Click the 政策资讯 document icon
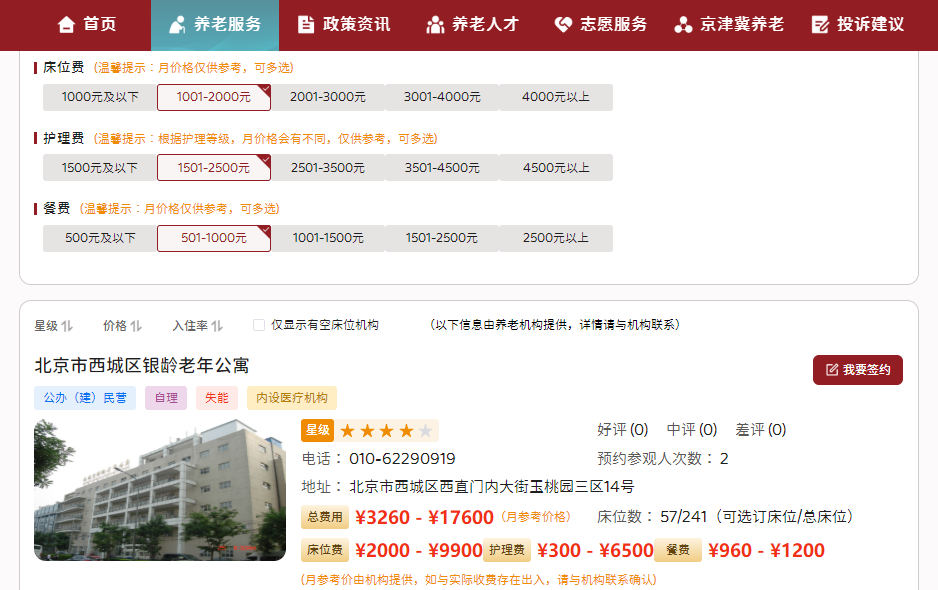 [306, 24]
